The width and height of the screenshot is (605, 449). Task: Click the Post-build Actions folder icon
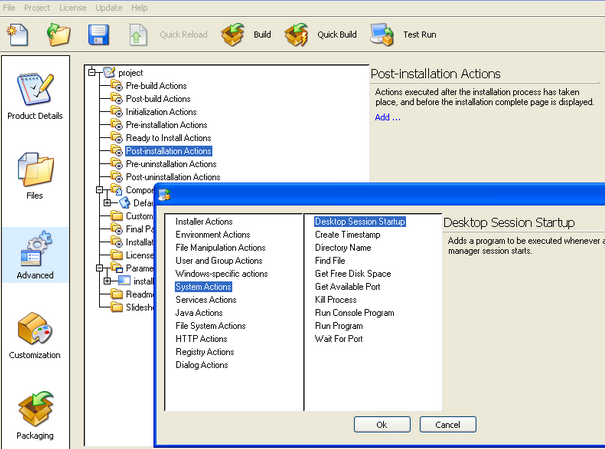pyautogui.click(x=117, y=98)
